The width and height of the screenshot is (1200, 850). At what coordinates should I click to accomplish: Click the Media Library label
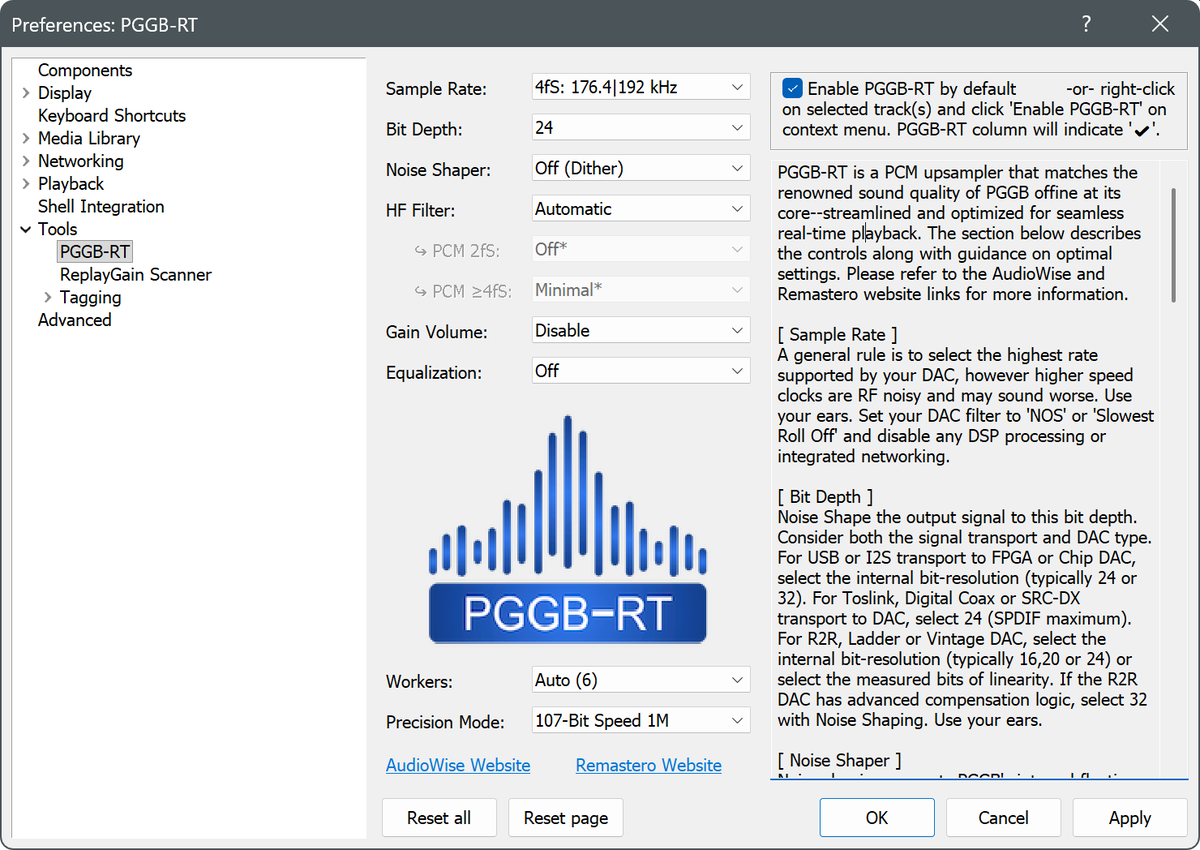(89, 138)
